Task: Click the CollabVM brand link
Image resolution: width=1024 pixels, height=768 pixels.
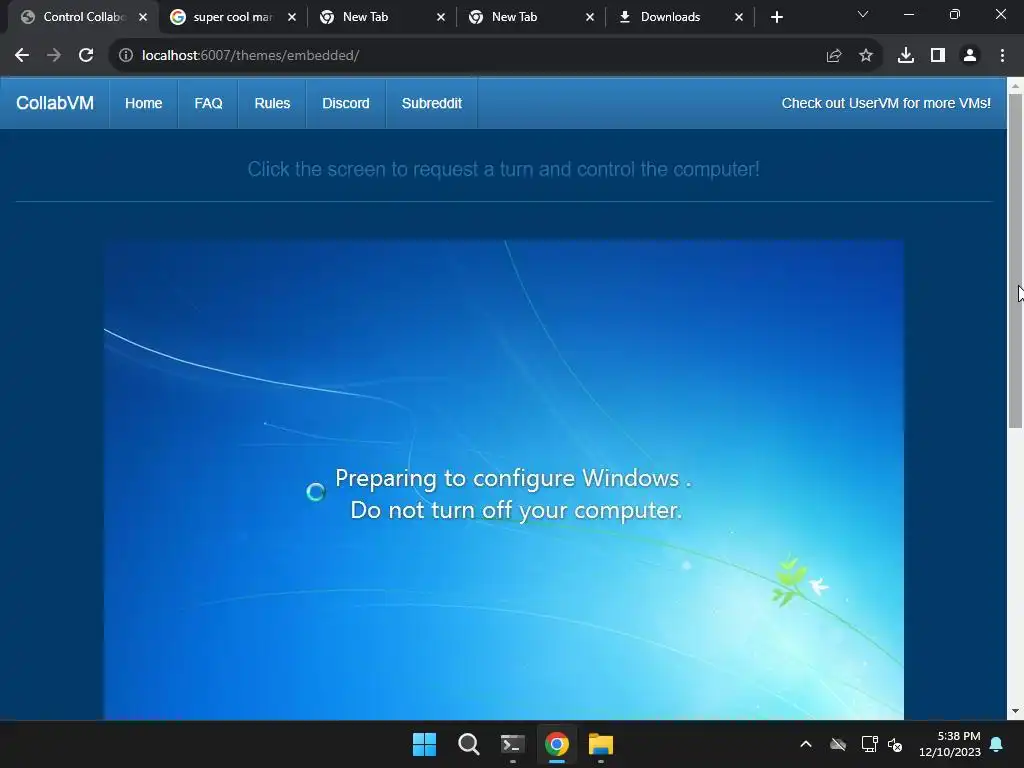Action: pyautogui.click(x=55, y=103)
